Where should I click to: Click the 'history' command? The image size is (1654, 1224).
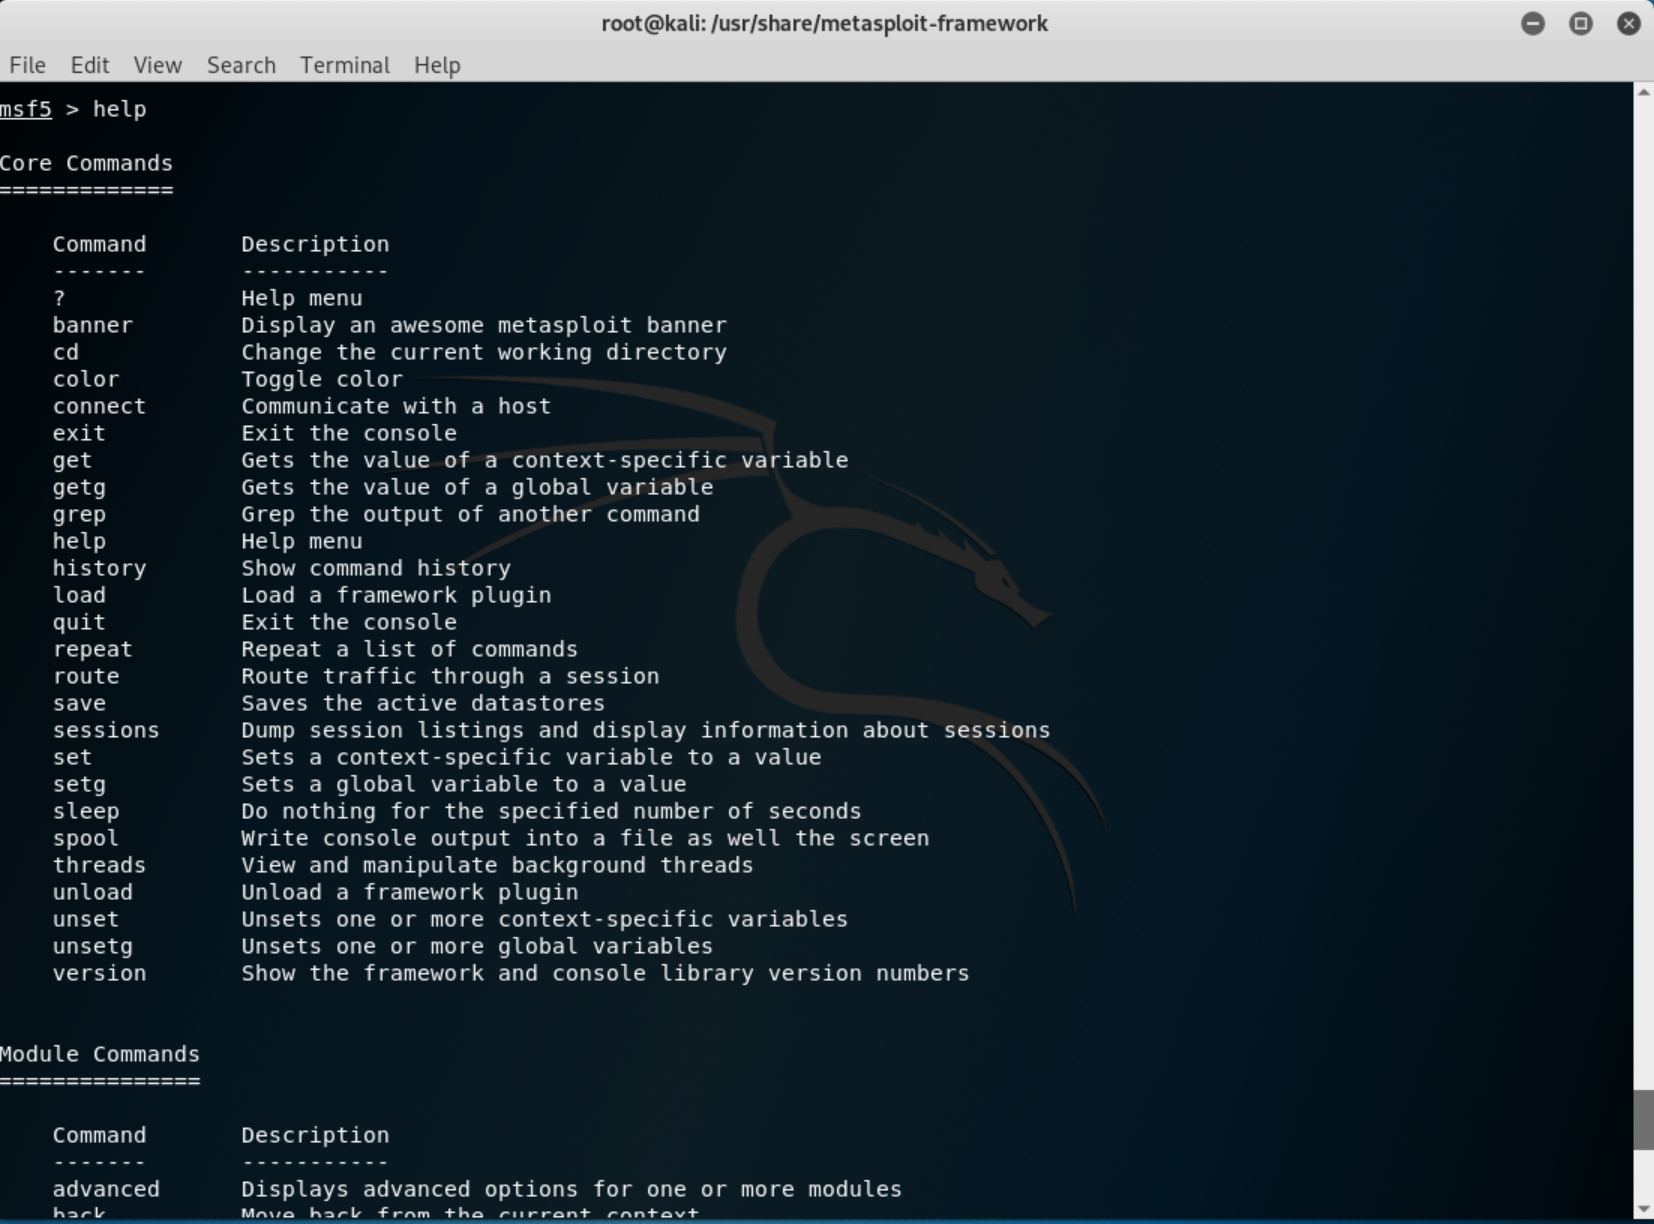(x=99, y=568)
